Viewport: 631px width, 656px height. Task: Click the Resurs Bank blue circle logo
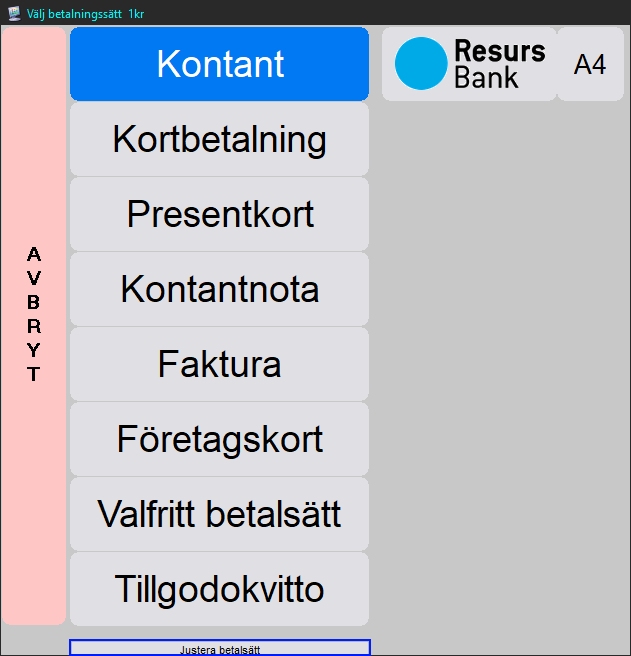tap(420, 64)
